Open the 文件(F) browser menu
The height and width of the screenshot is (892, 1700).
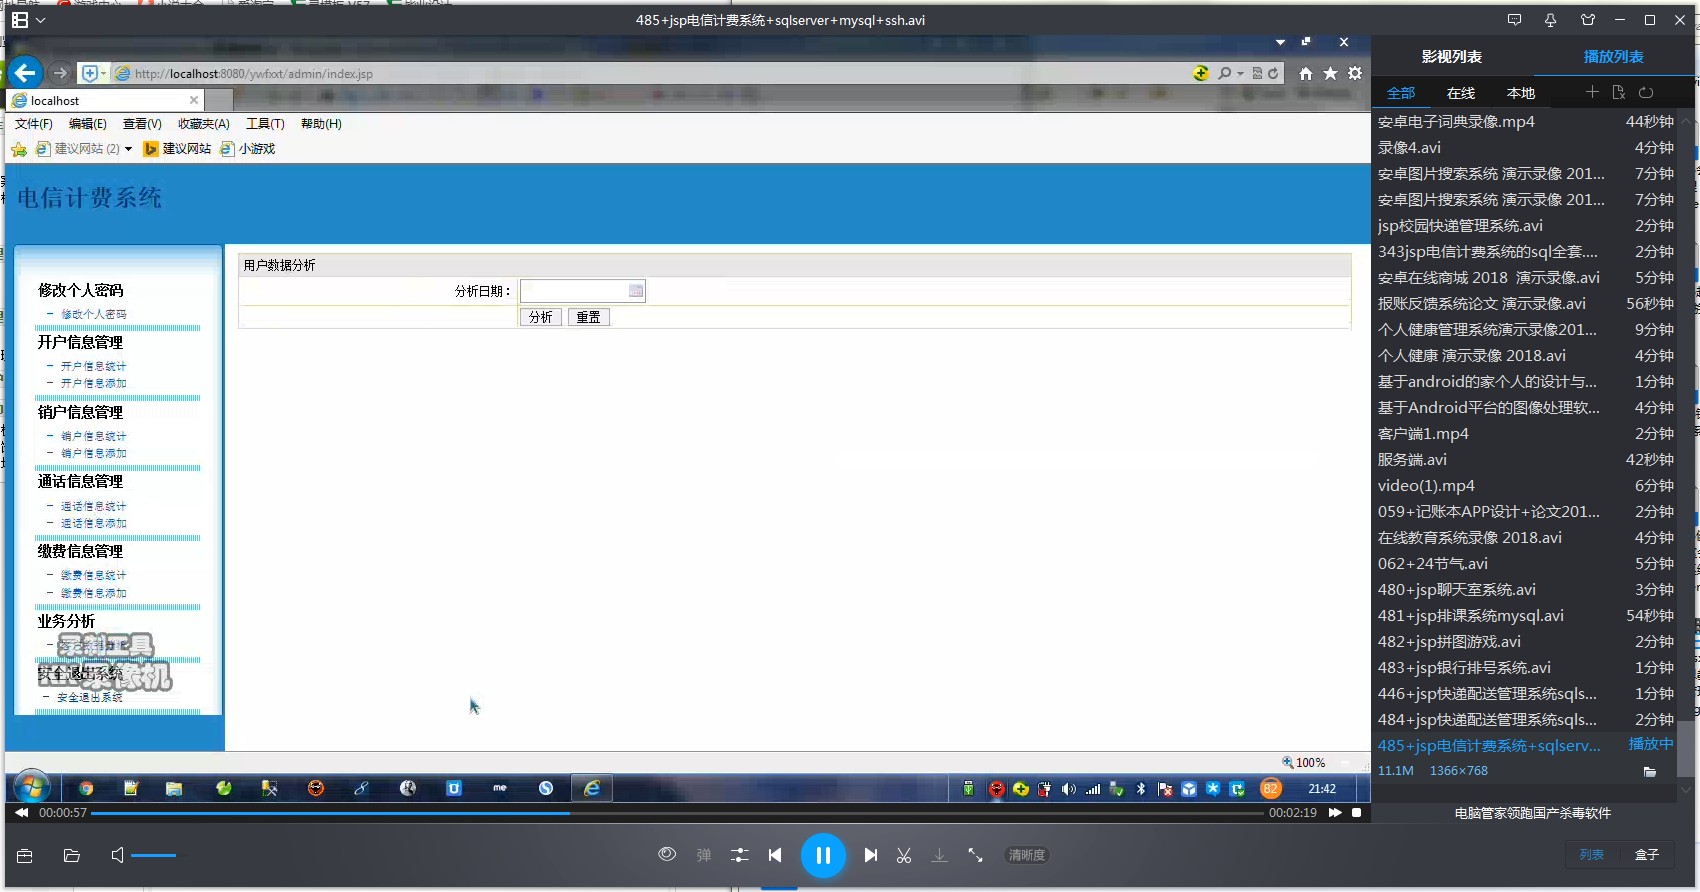point(34,124)
